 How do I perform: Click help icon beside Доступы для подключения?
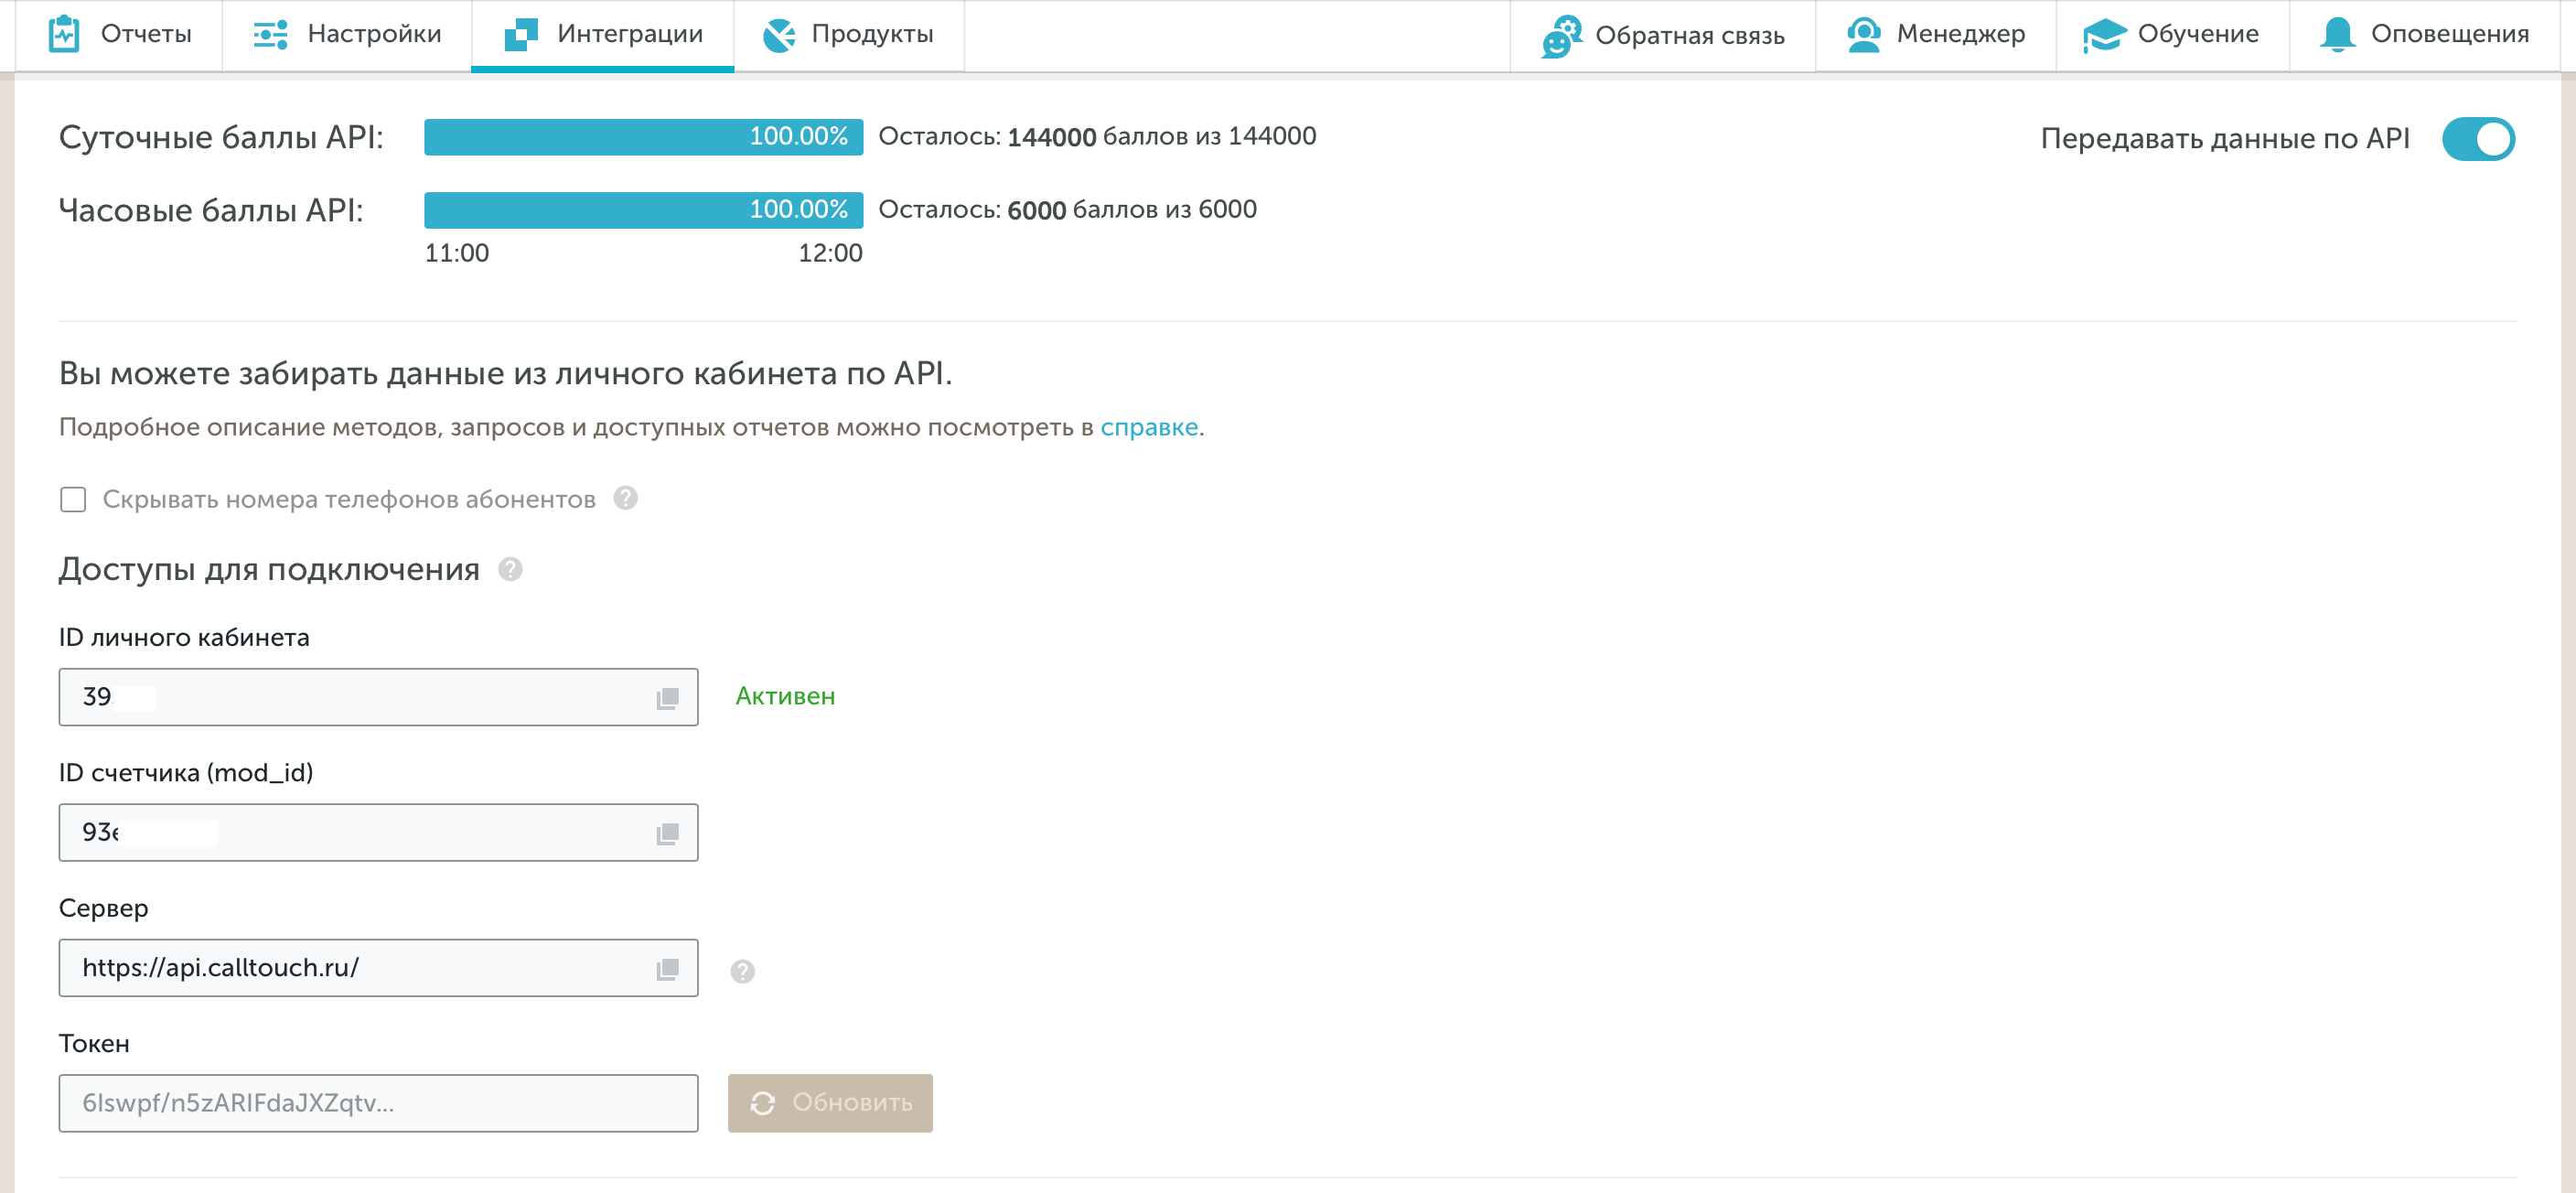point(510,569)
